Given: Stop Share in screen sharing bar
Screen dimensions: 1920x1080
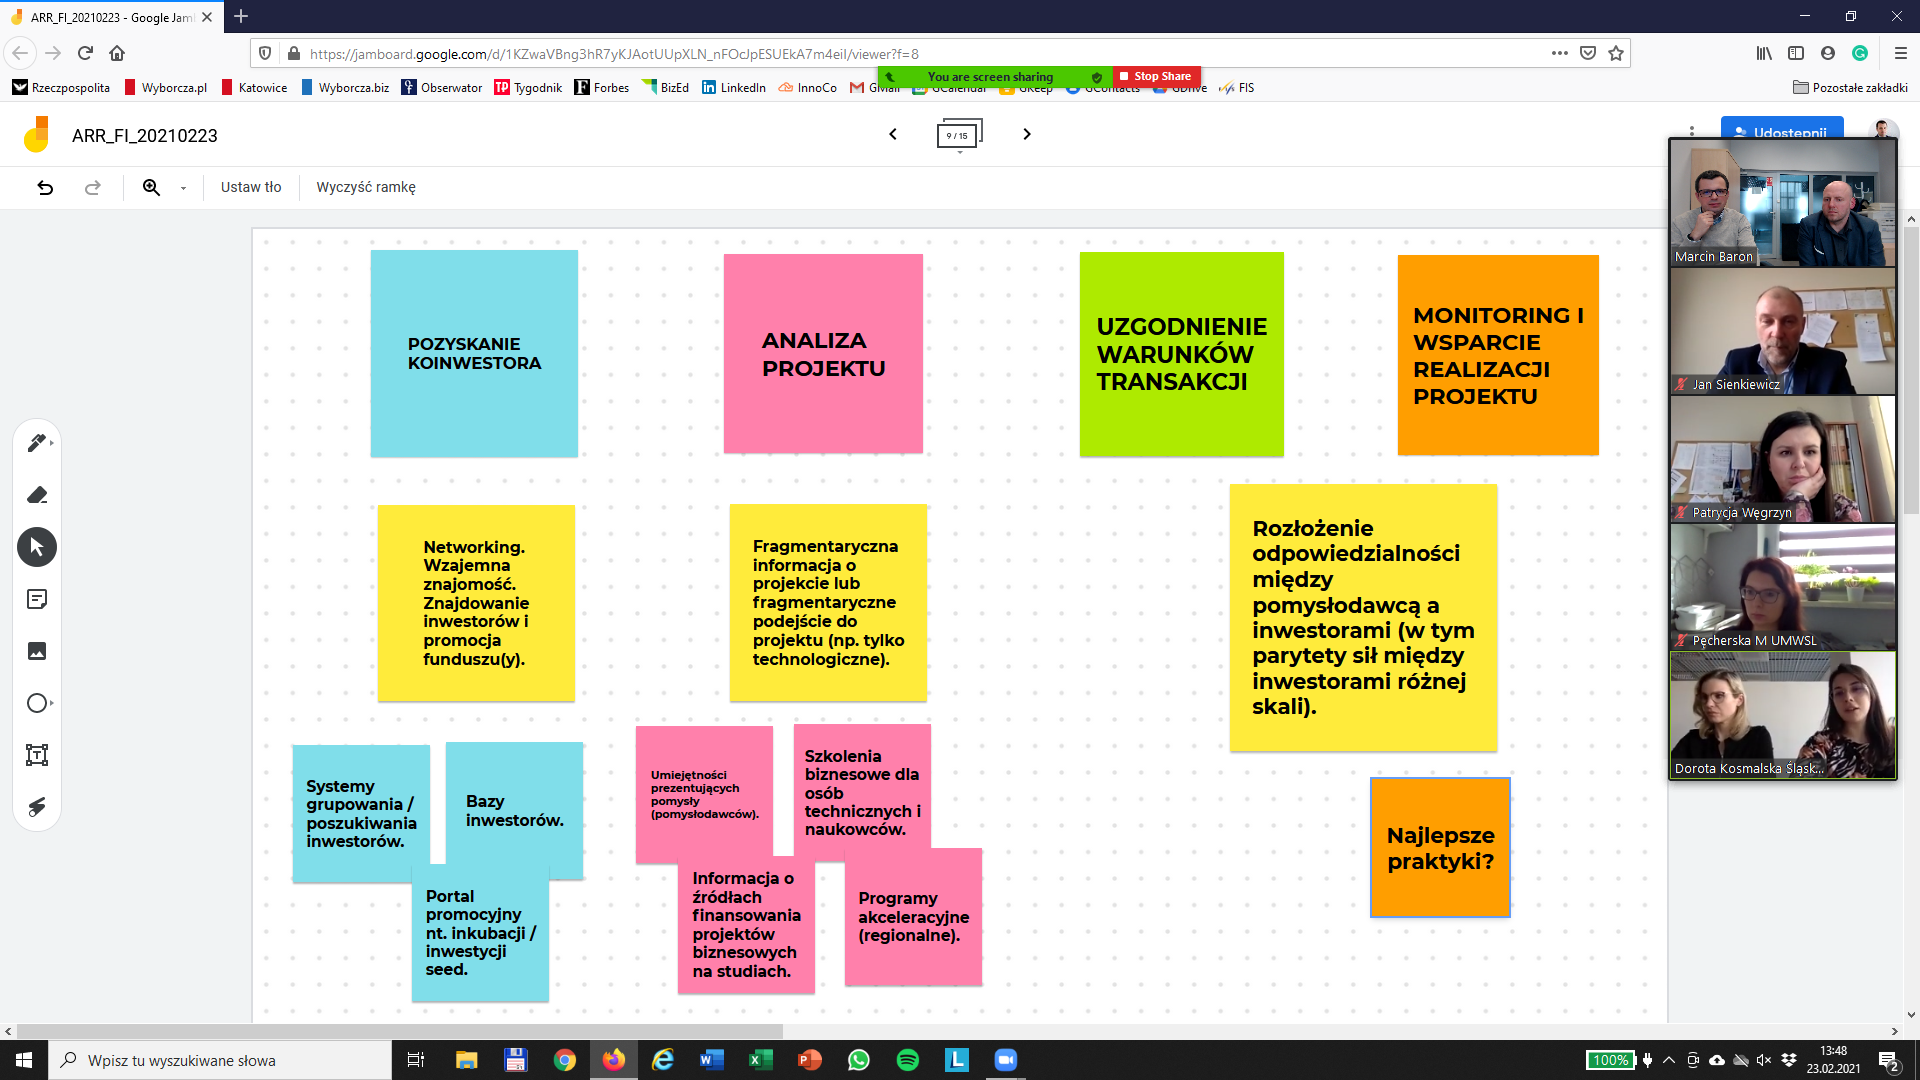Looking at the screenshot, I should click(x=1156, y=76).
